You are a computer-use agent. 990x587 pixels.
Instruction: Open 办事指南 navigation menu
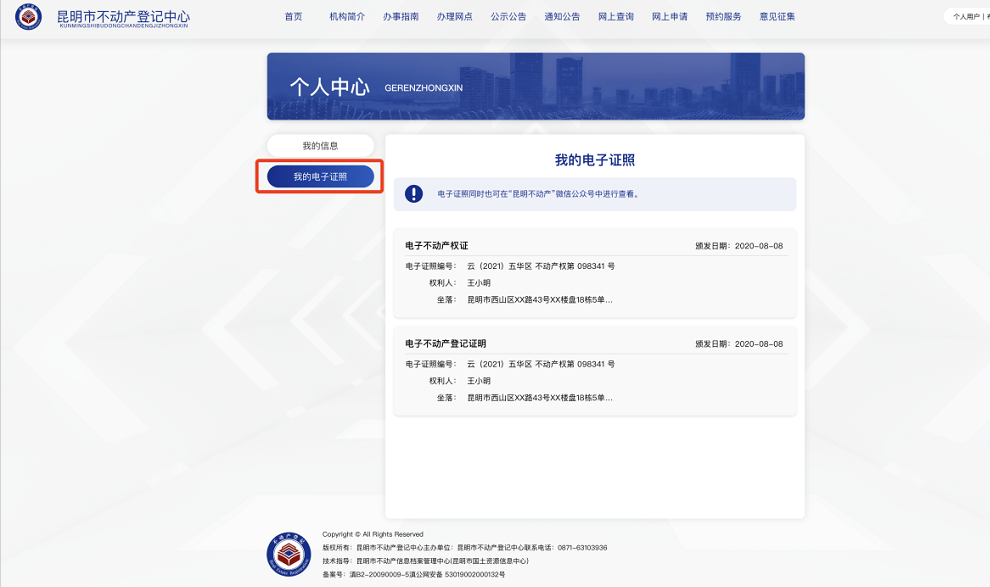[x=401, y=17]
